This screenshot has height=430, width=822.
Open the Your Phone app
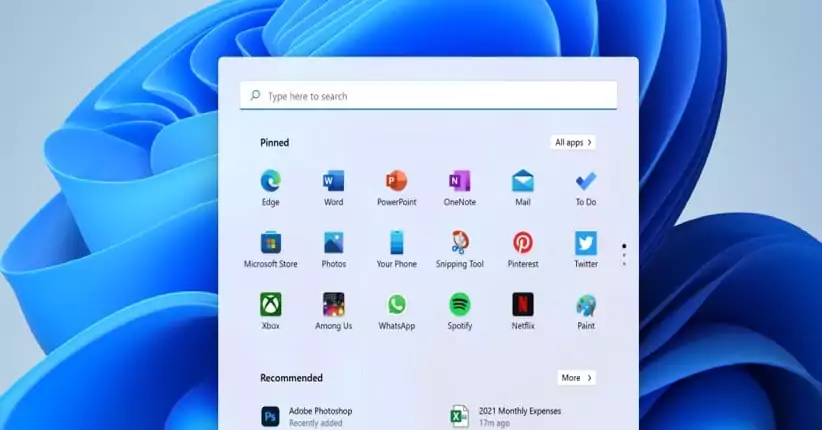coord(396,244)
